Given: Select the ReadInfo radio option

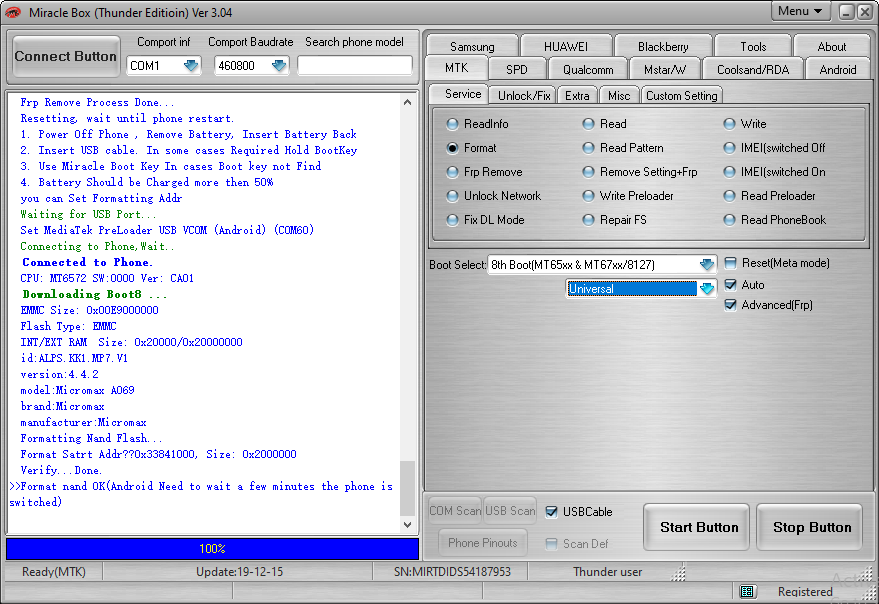Looking at the screenshot, I should (x=477, y=124).
